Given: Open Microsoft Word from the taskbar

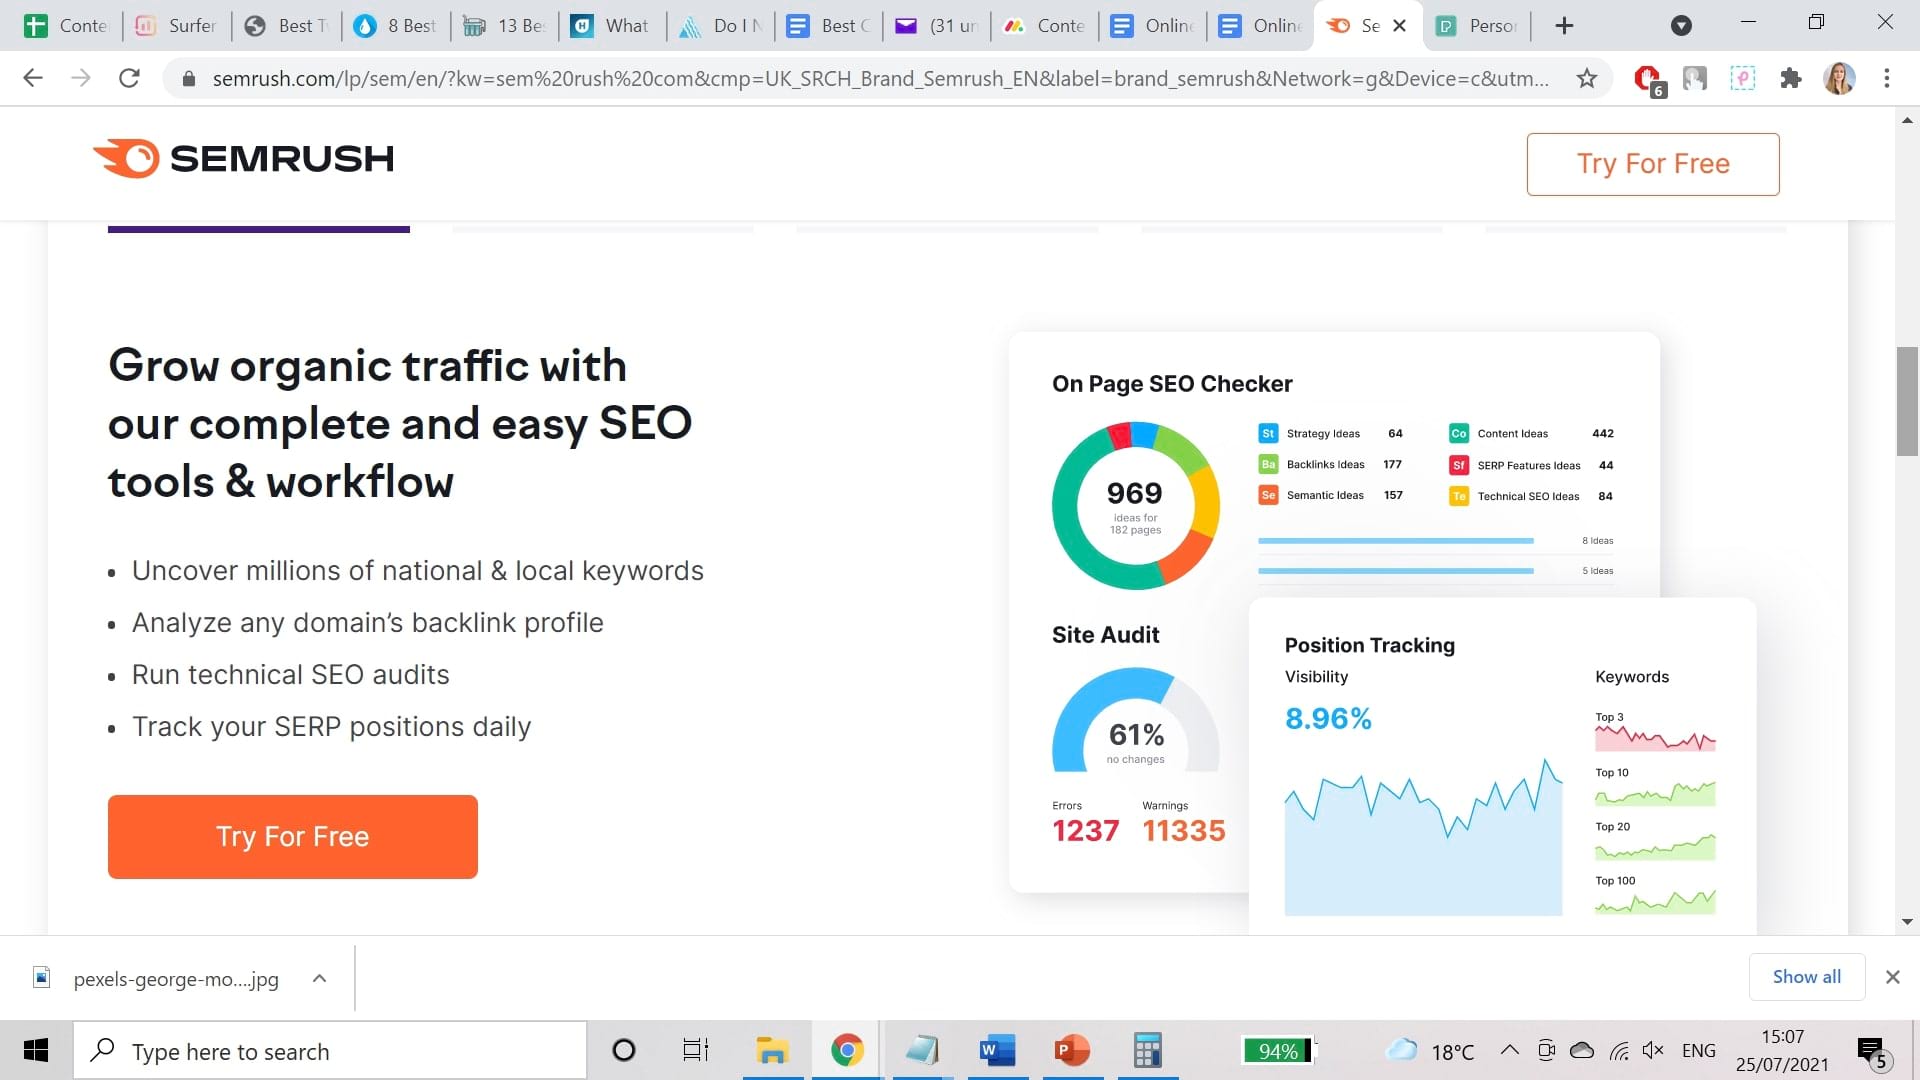Looking at the screenshot, I should (x=997, y=1050).
